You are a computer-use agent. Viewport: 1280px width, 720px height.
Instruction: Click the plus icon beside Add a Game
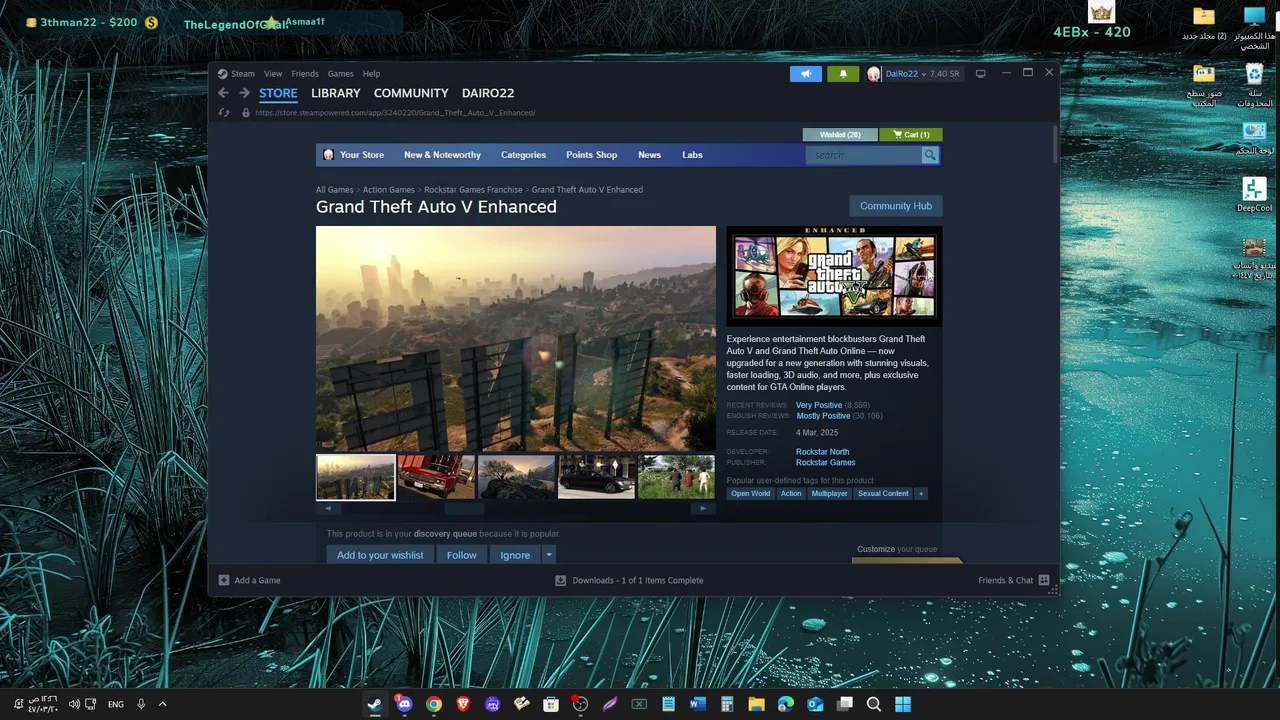(224, 580)
